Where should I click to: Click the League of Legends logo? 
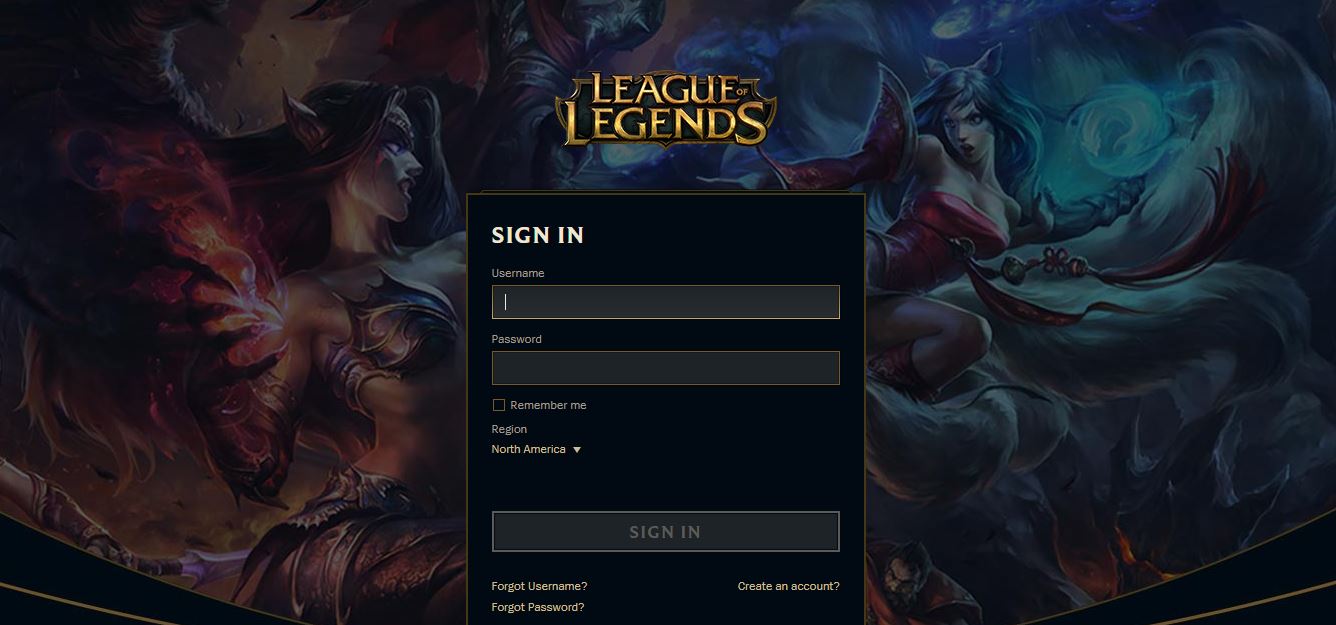666,108
